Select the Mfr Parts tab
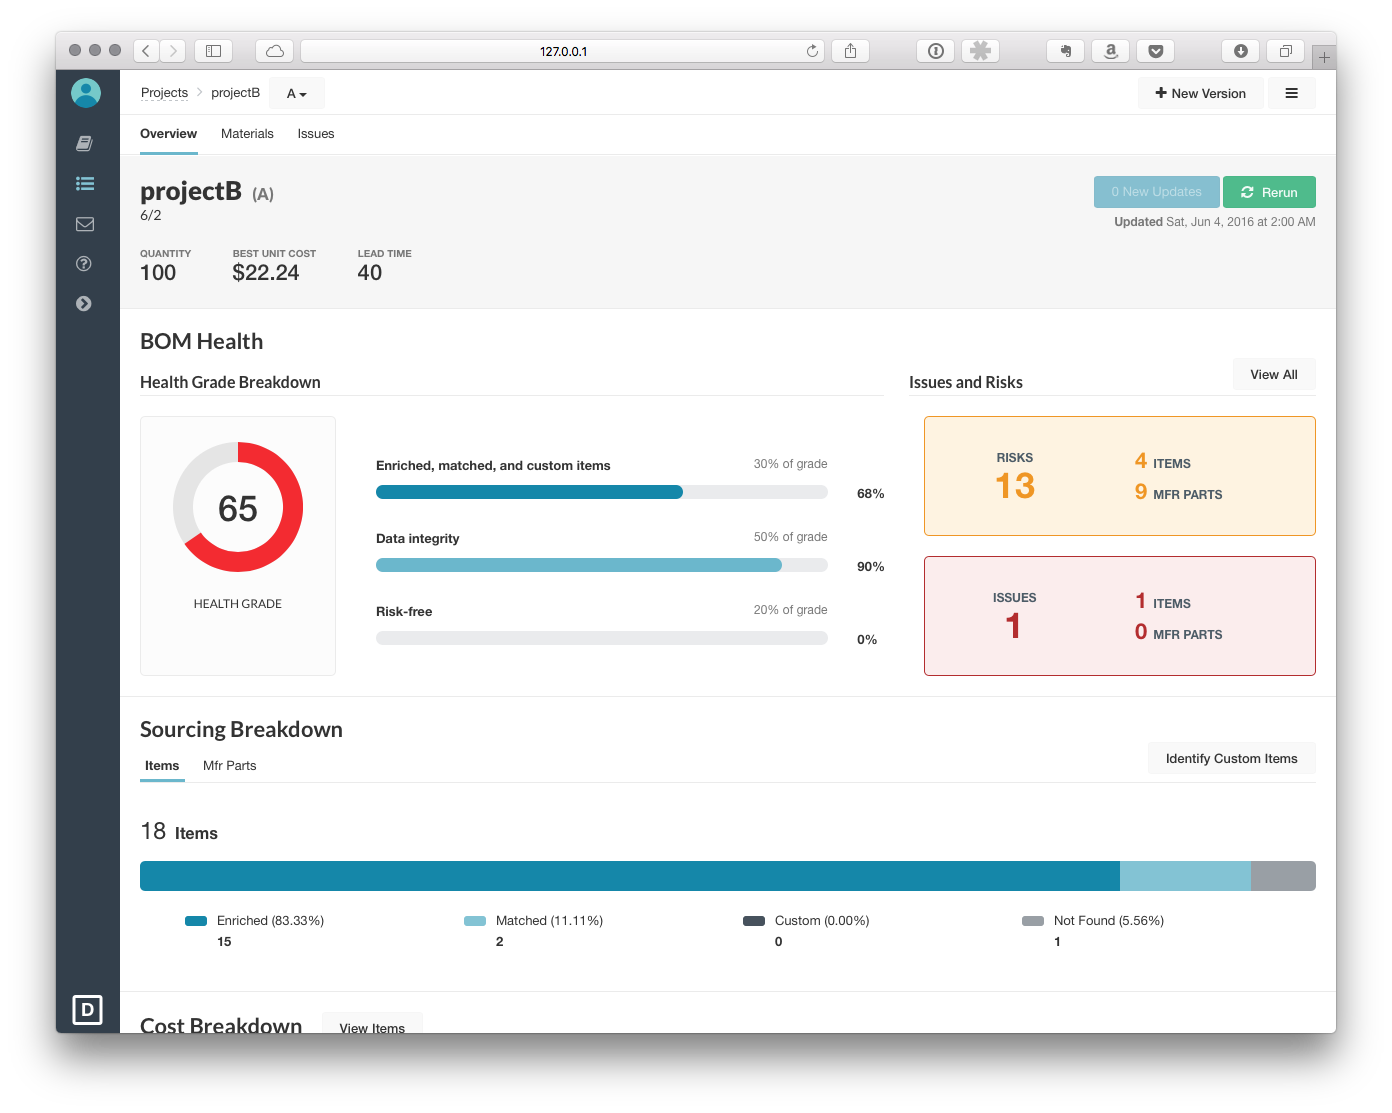 [x=229, y=766]
